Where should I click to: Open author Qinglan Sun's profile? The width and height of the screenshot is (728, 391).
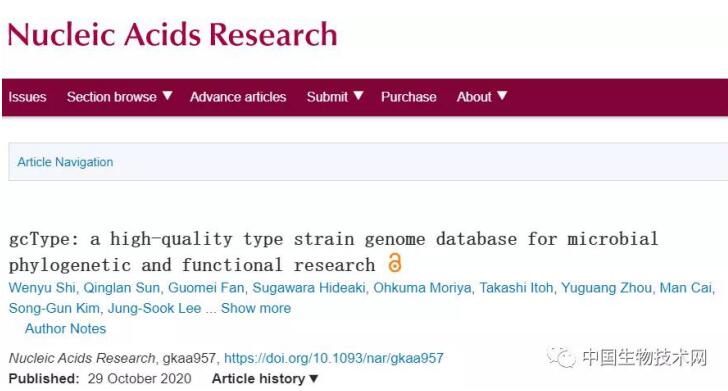coord(122,288)
